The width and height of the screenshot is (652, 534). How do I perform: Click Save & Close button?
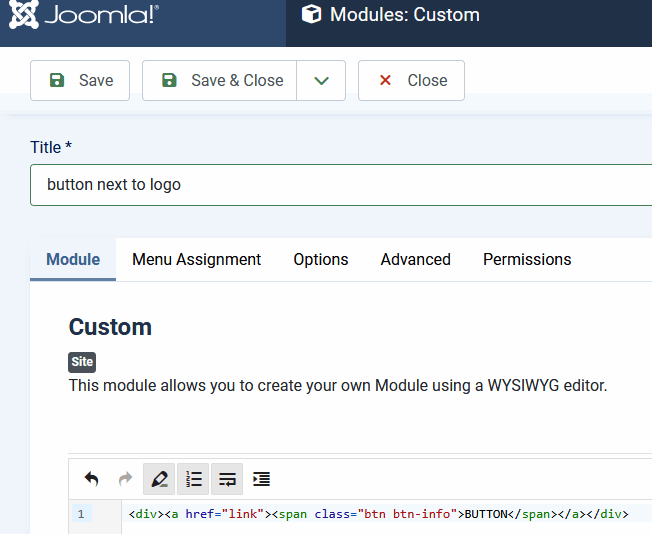tap(220, 81)
